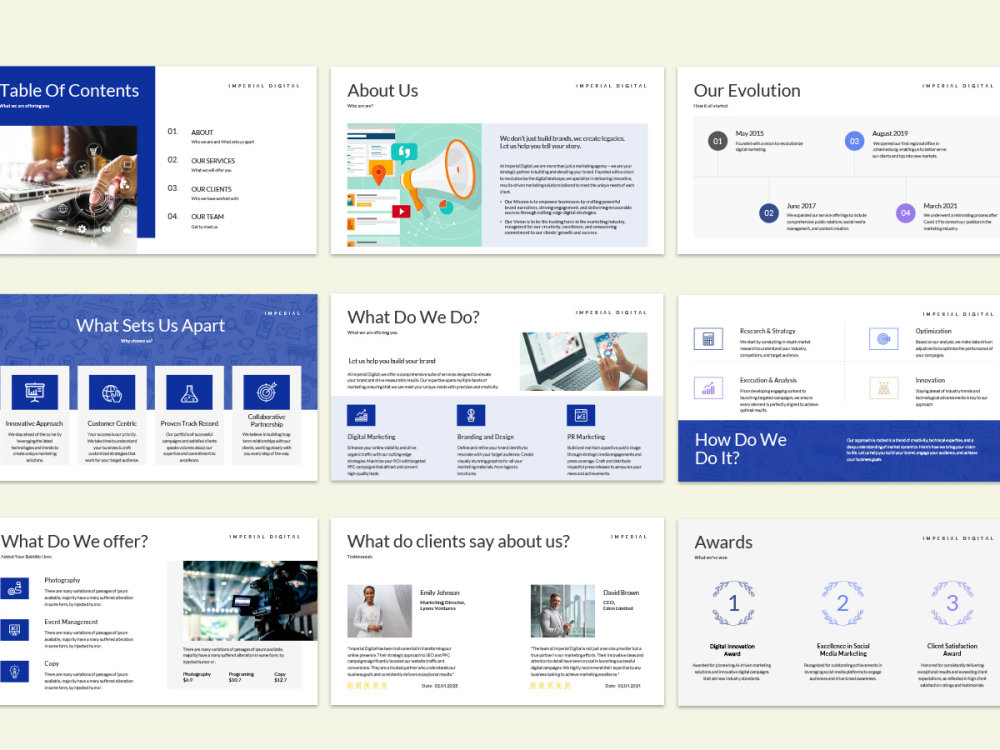The height and width of the screenshot is (750, 1000).
Task: Click the 'Client Satisfaction Award' label
Action: tap(952, 650)
